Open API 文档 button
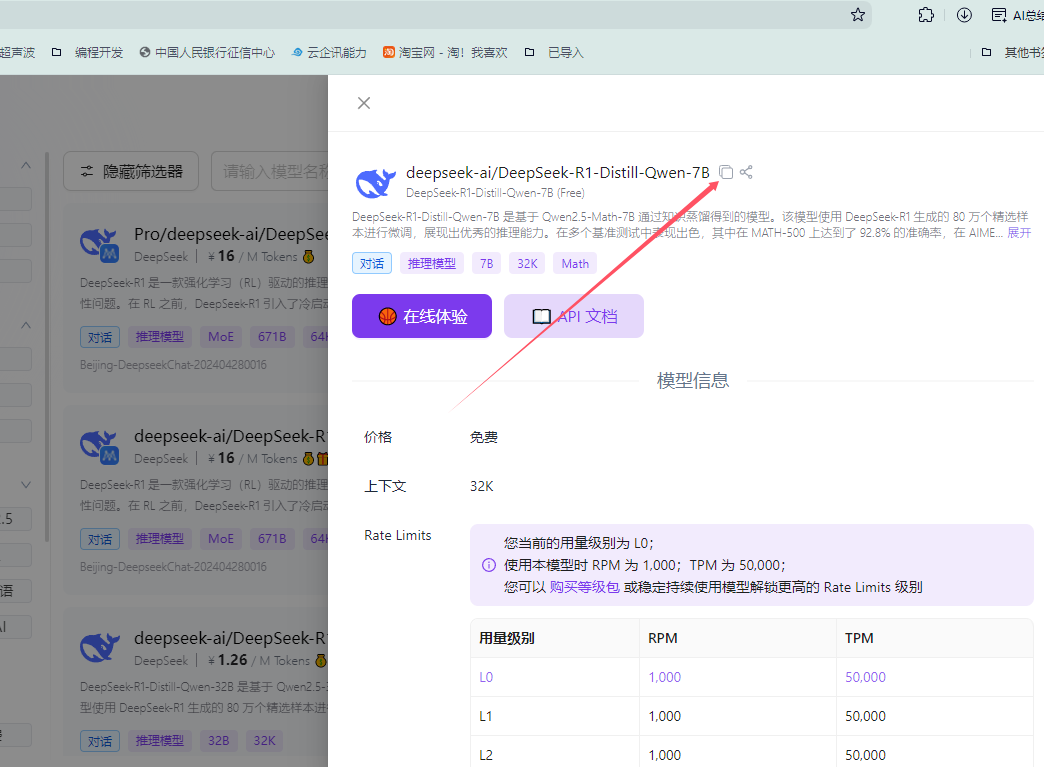Image resolution: width=1044 pixels, height=767 pixels. pyautogui.click(x=574, y=316)
